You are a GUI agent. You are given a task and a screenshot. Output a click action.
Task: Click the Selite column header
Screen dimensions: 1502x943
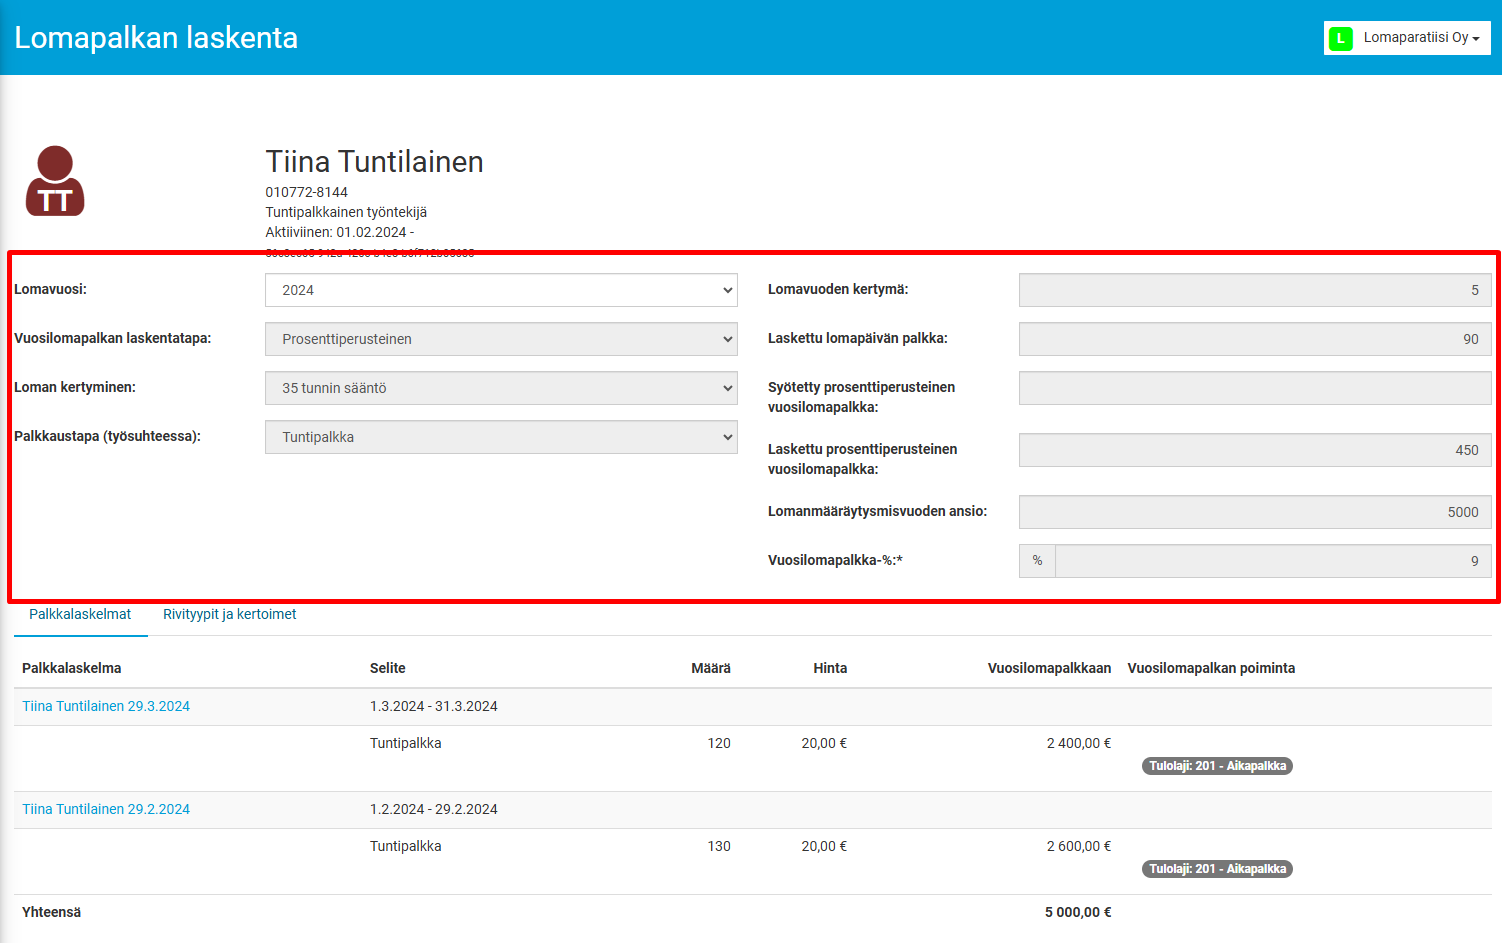[388, 668]
